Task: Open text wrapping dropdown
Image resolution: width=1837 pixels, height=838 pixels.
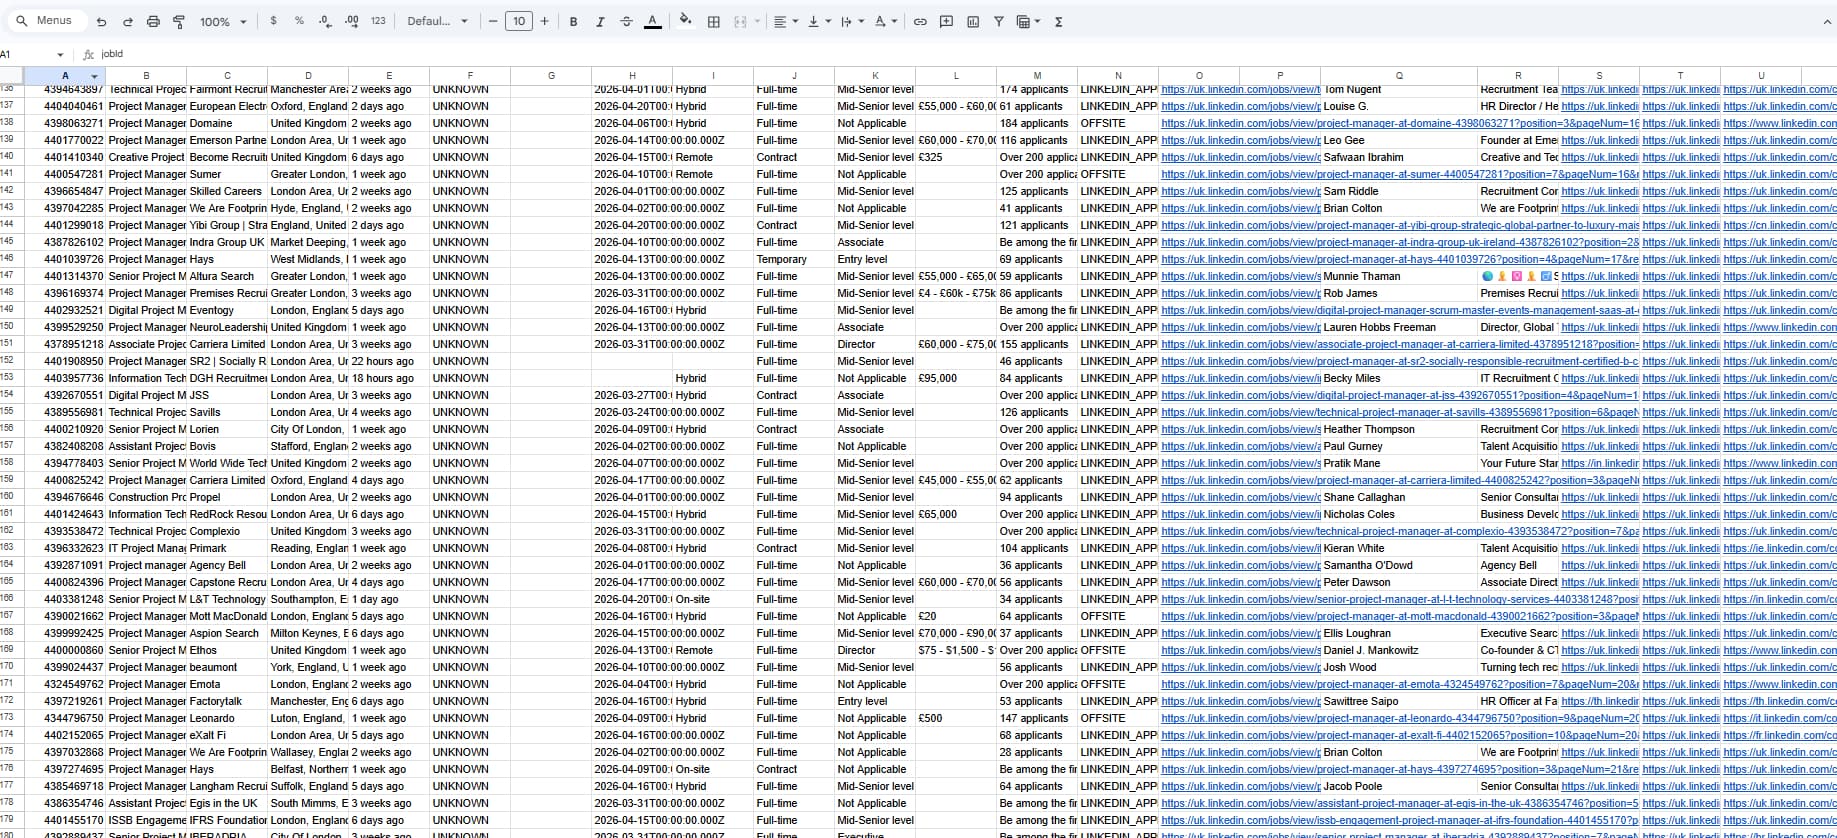Action: 851,21
